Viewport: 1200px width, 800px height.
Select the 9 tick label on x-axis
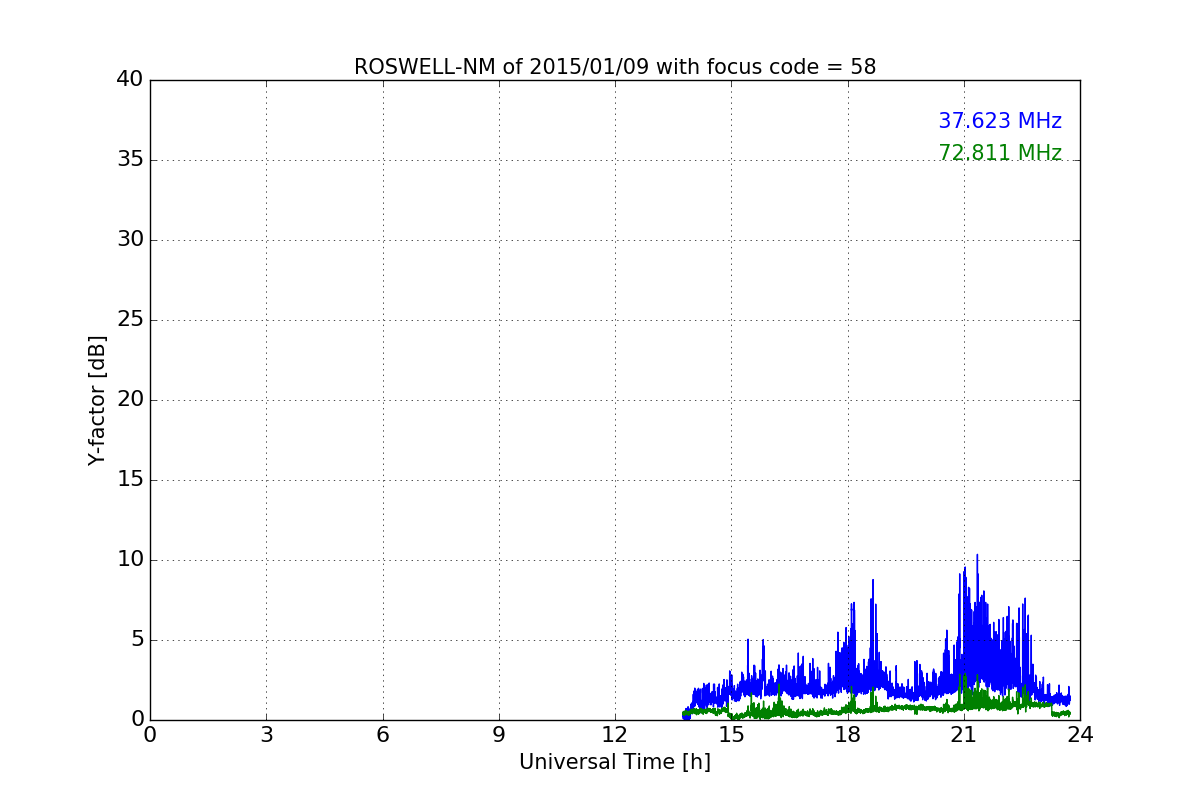click(x=499, y=735)
